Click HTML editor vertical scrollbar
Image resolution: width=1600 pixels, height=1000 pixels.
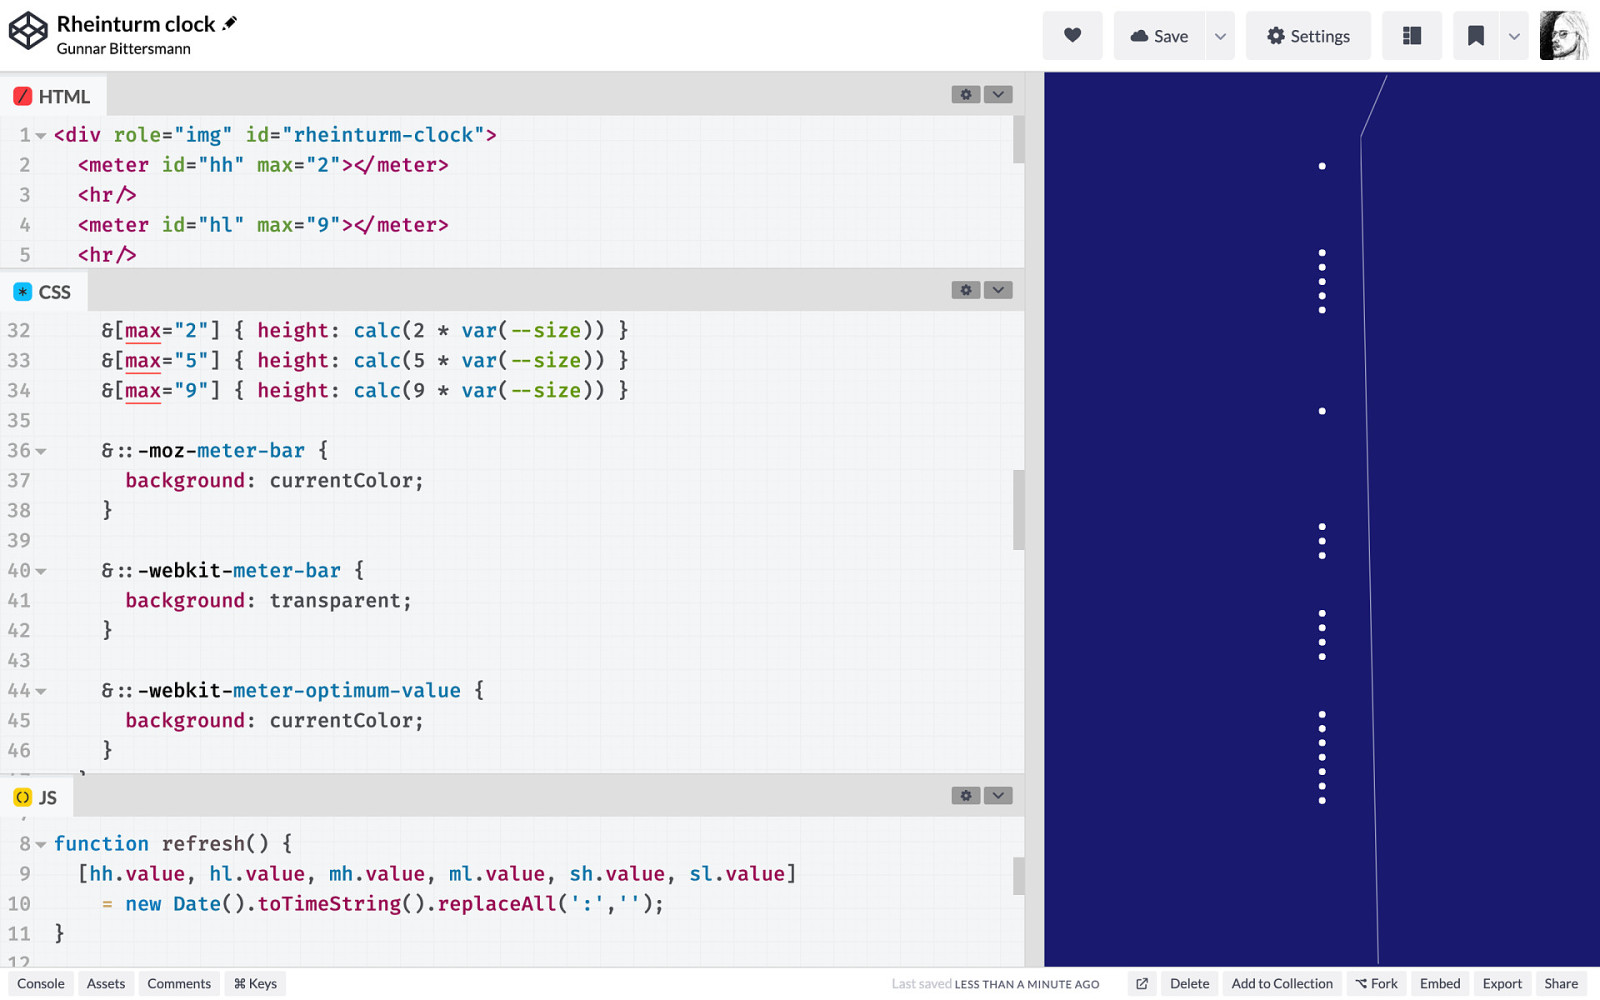point(1018,139)
